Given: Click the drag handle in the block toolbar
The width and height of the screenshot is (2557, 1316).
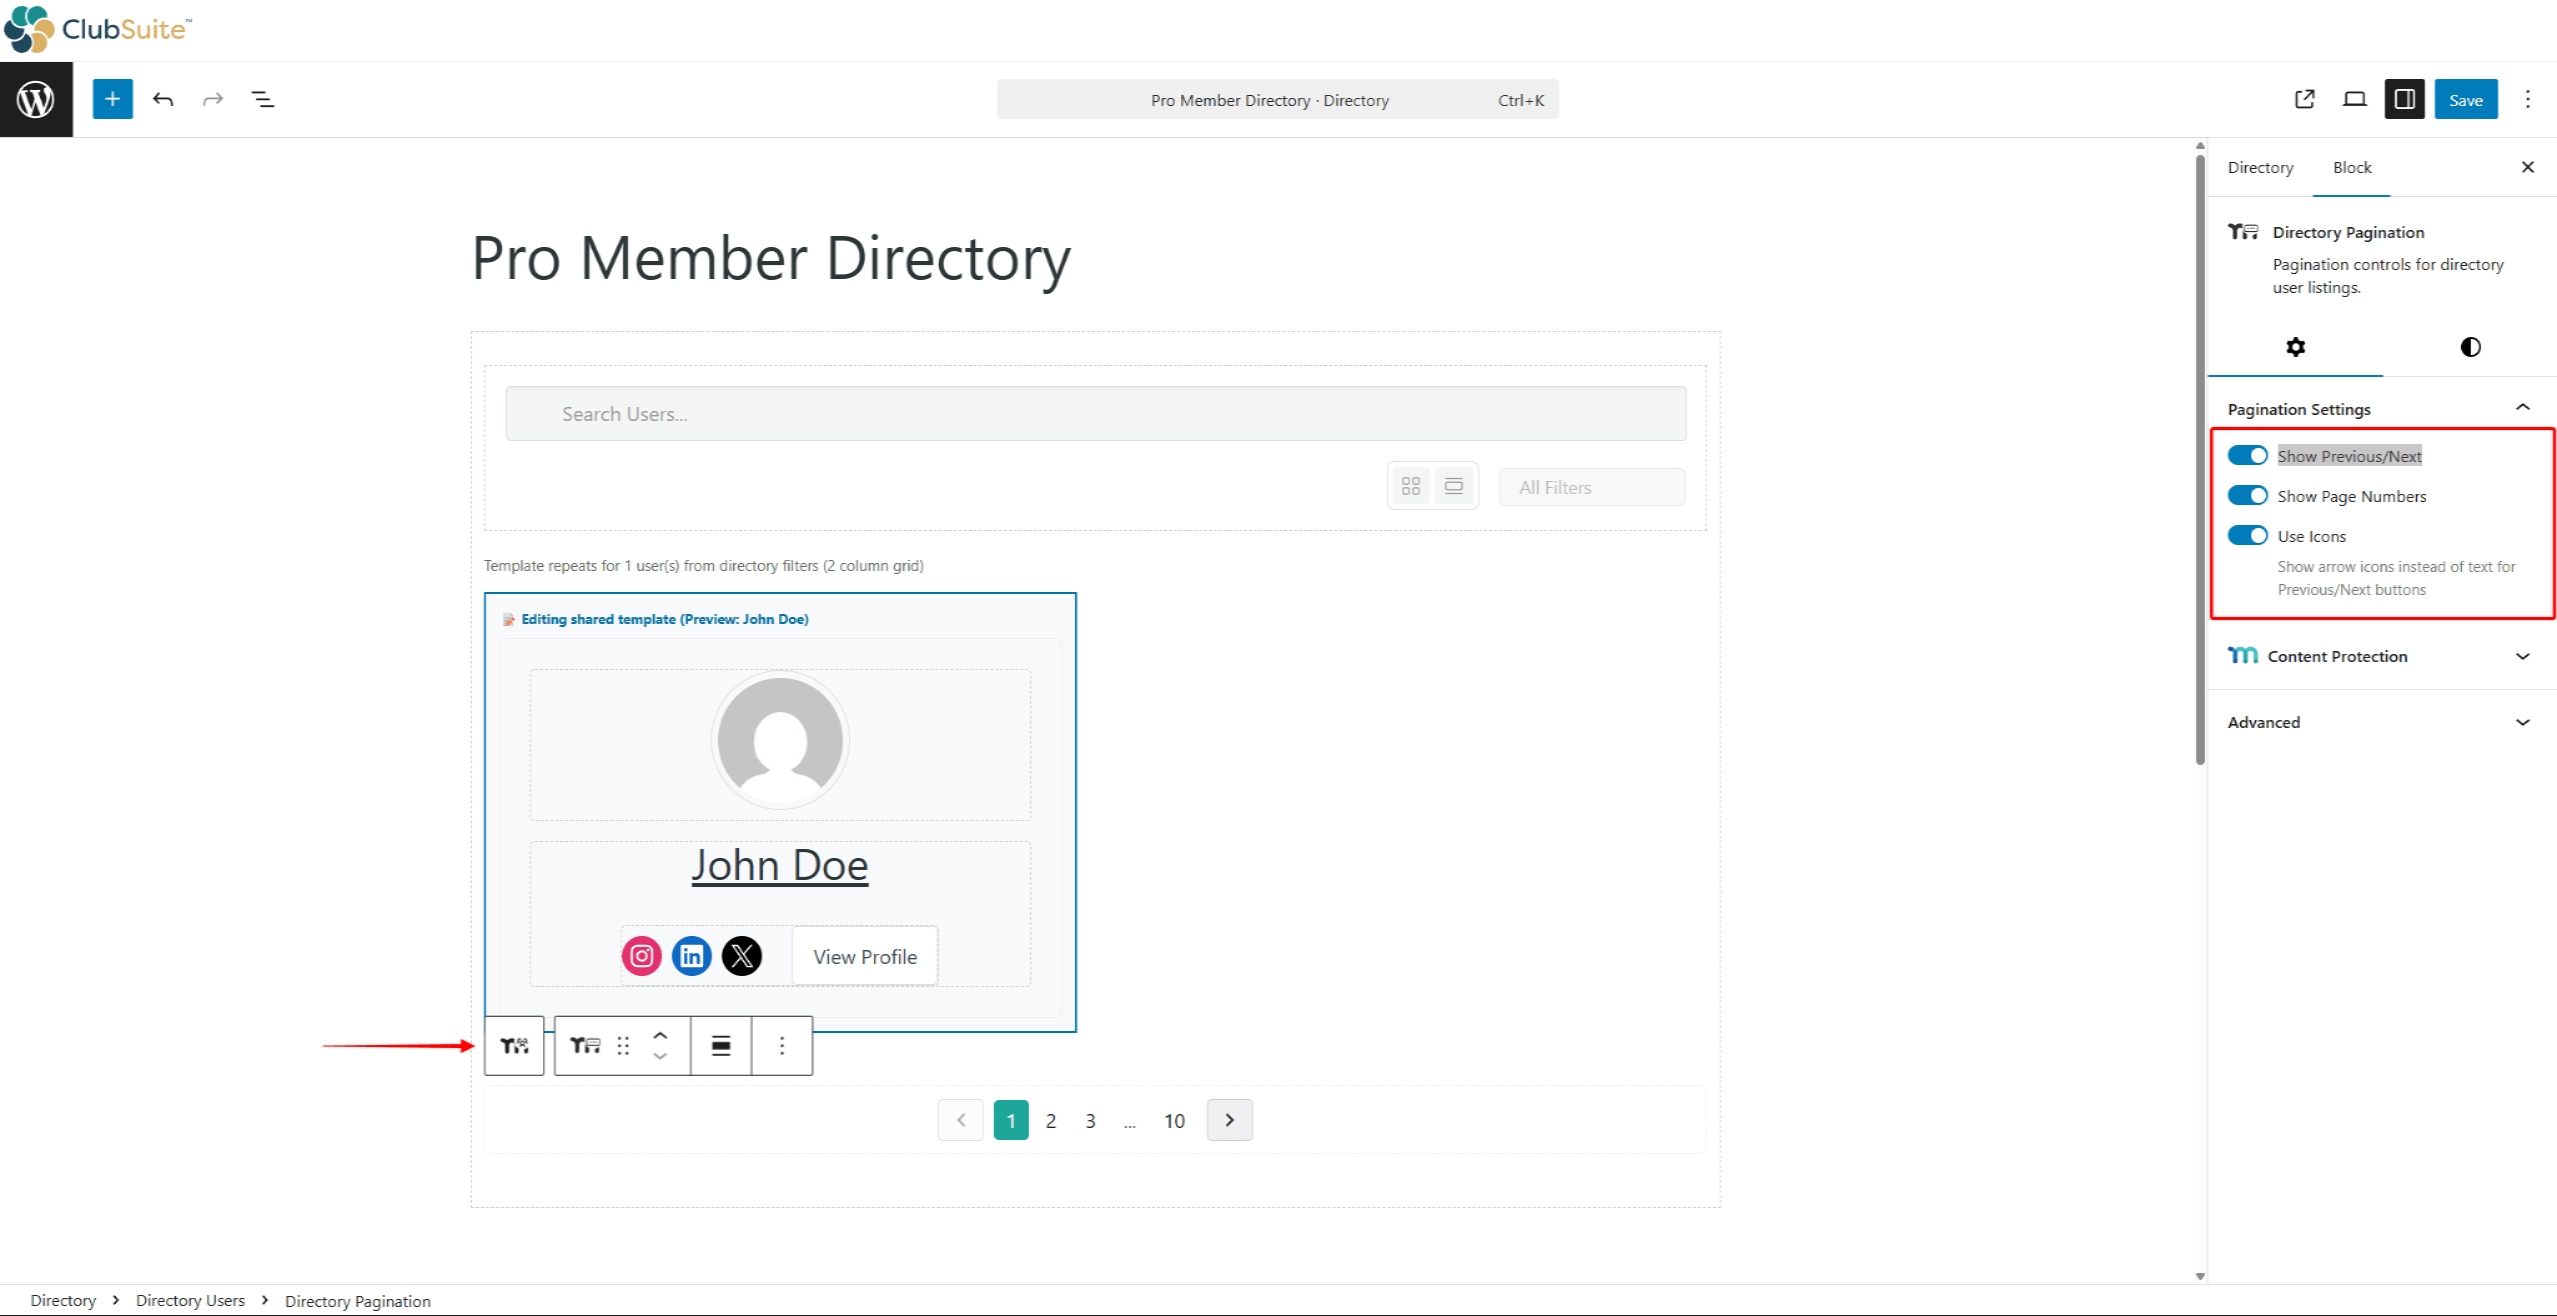Looking at the screenshot, I should click(x=623, y=1045).
